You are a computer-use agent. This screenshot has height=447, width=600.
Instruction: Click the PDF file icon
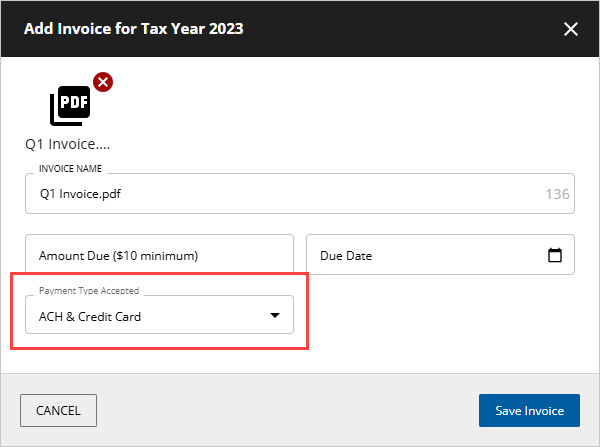pyautogui.click(x=70, y=104)
